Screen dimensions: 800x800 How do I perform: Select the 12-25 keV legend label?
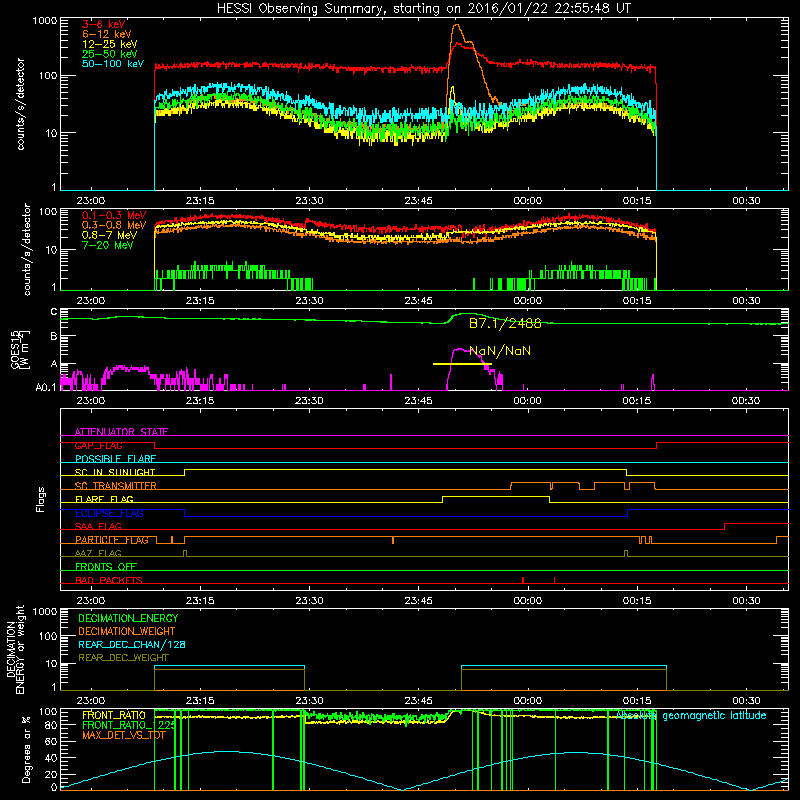point(110,44)
